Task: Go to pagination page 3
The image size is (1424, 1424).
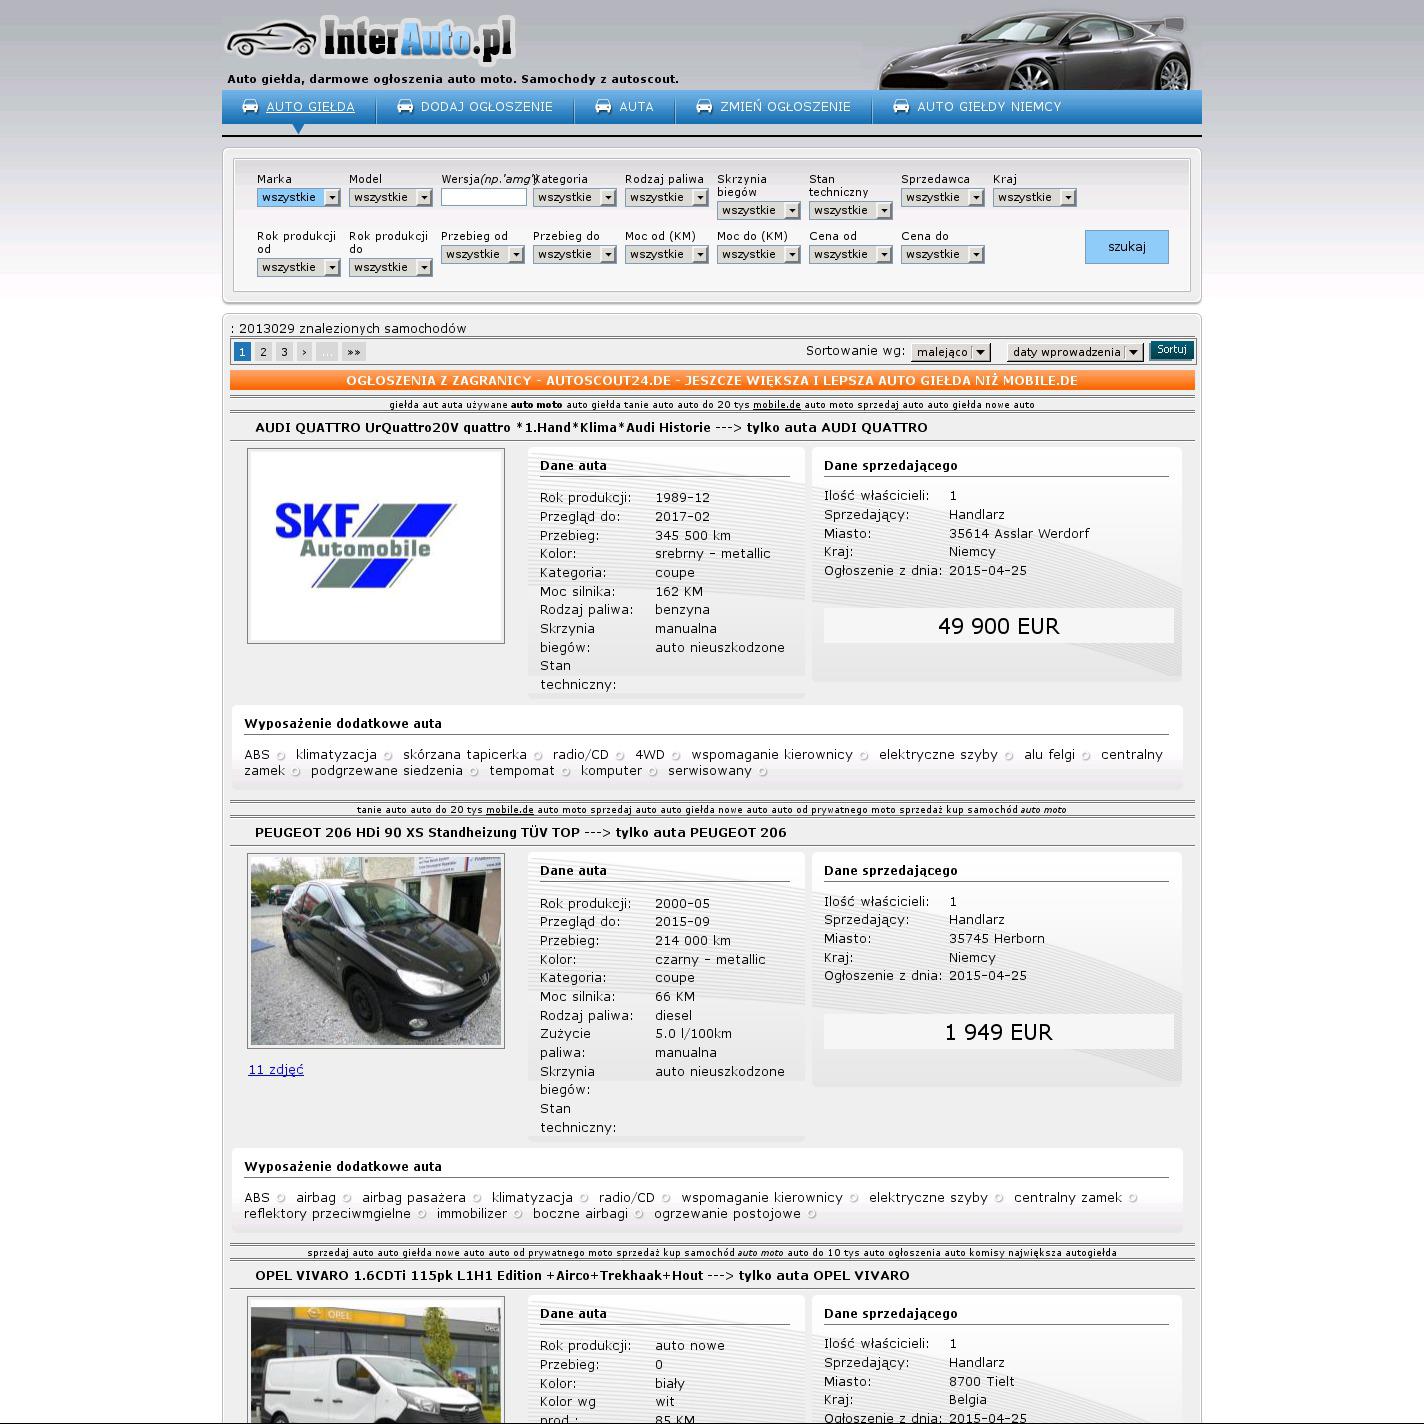Action: [284, 352]
